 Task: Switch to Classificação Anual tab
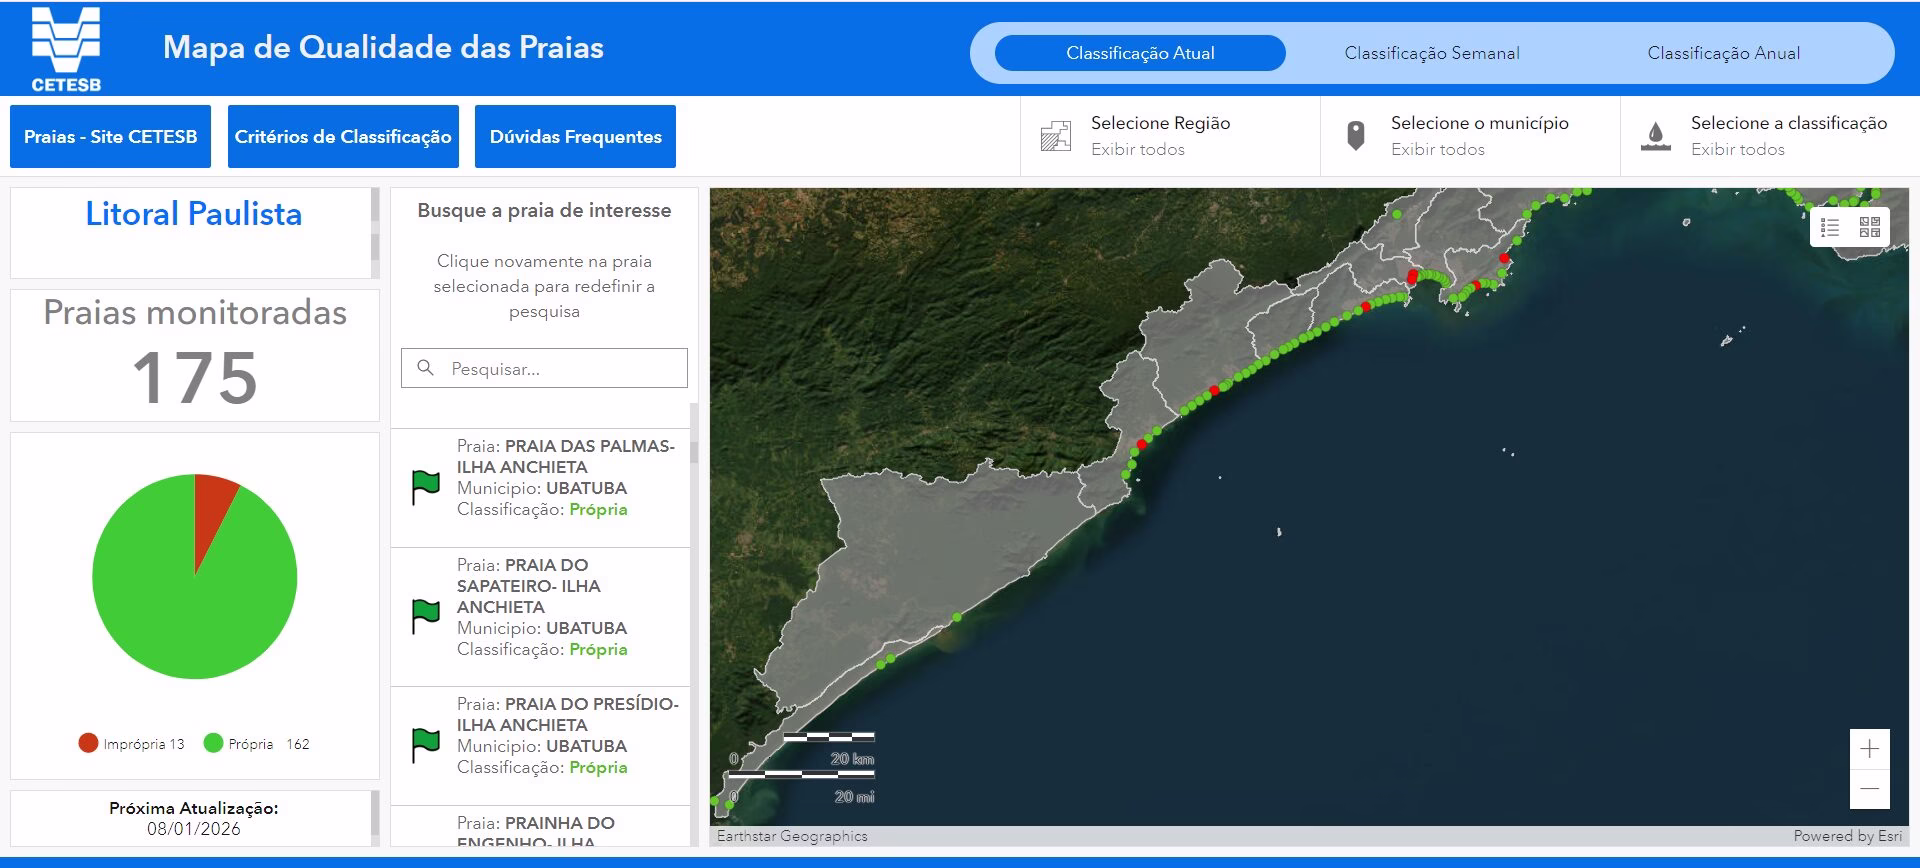[x=1723, y=53]
